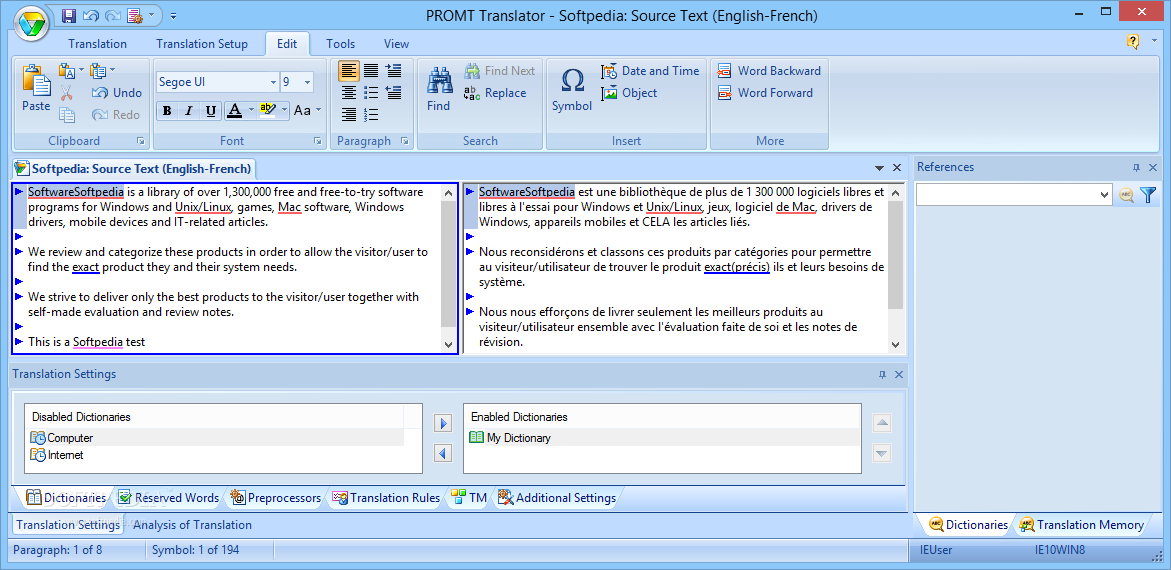Select My Dictionary in Enabled Dictionaries
1171x570 pixels.
coord(662,438)
